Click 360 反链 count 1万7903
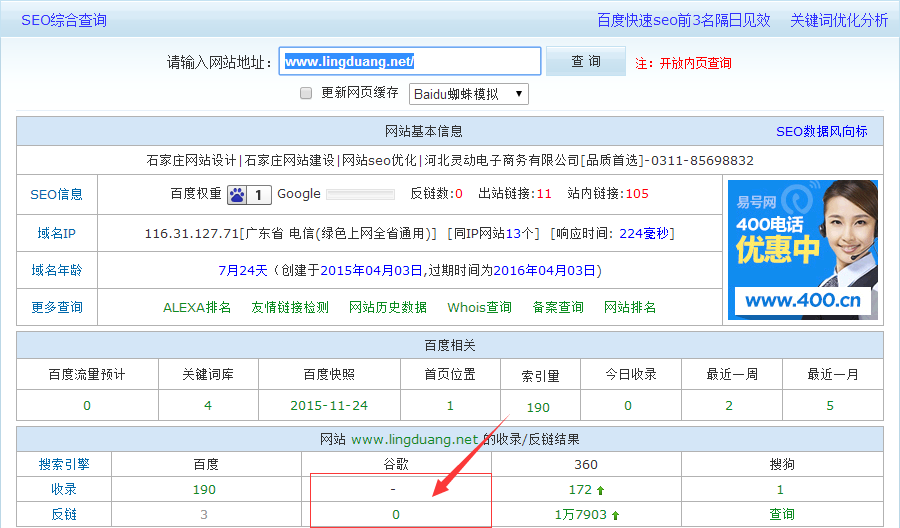This screenshot has height=528, width=900. click(x=580, y=515)
